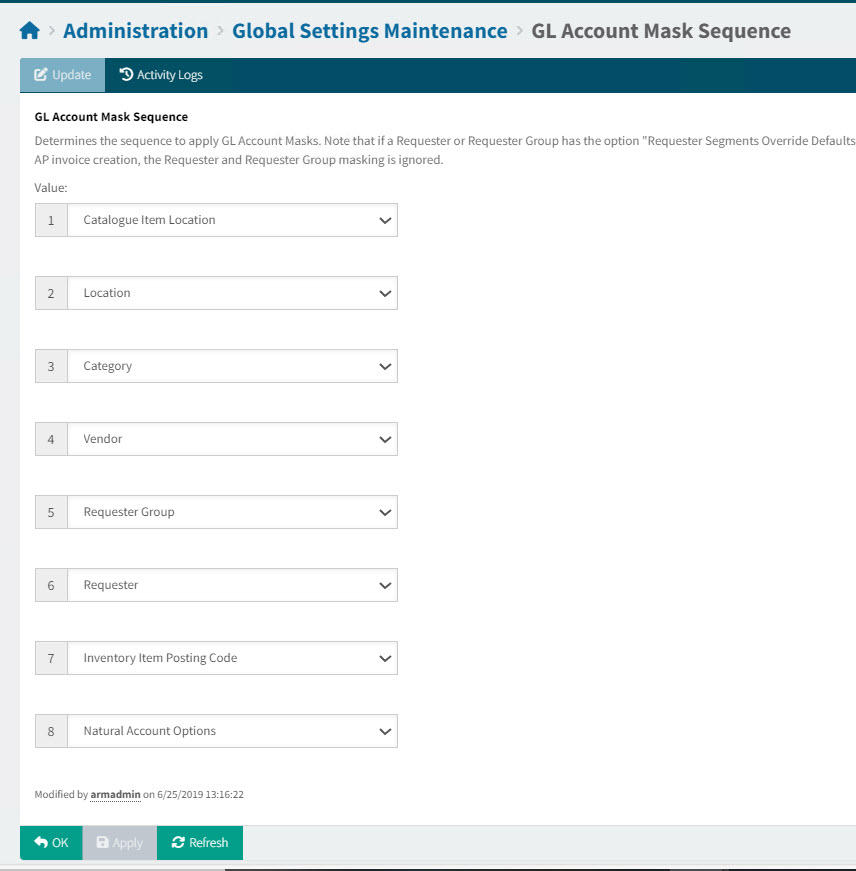Click the circular arrows icon on Refresh
Image resolution: width=856 pixels, height=871 pixels.
176,842
